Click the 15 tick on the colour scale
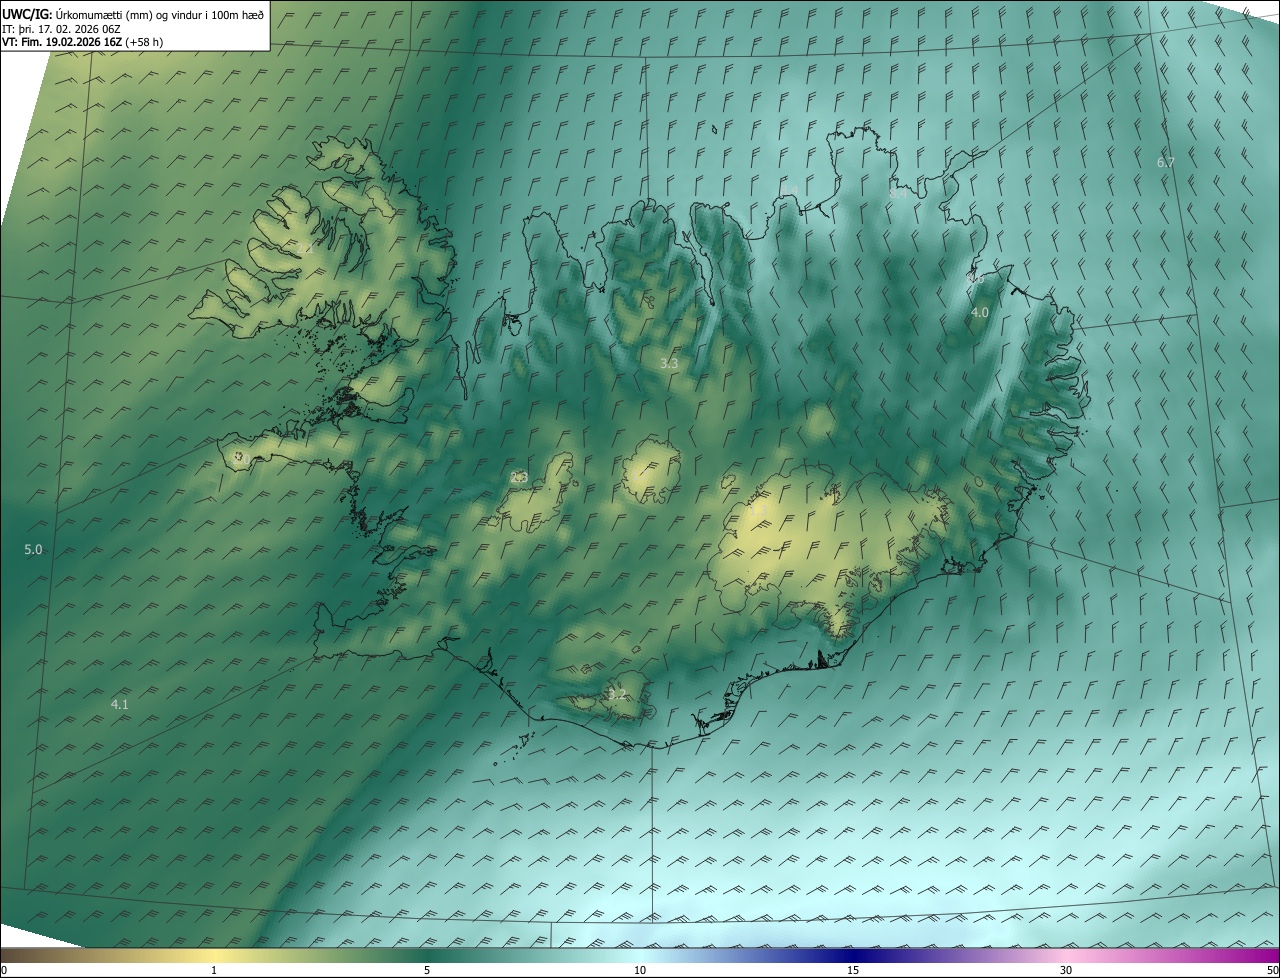 point(853,971)
